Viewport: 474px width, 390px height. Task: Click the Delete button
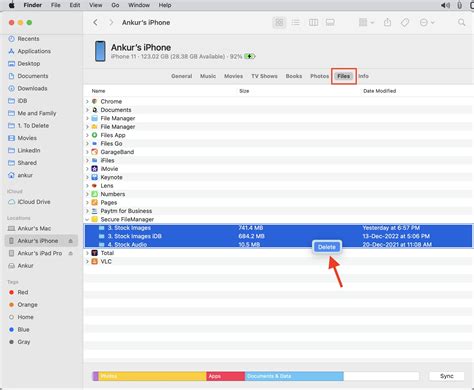[x=327, y=247]
